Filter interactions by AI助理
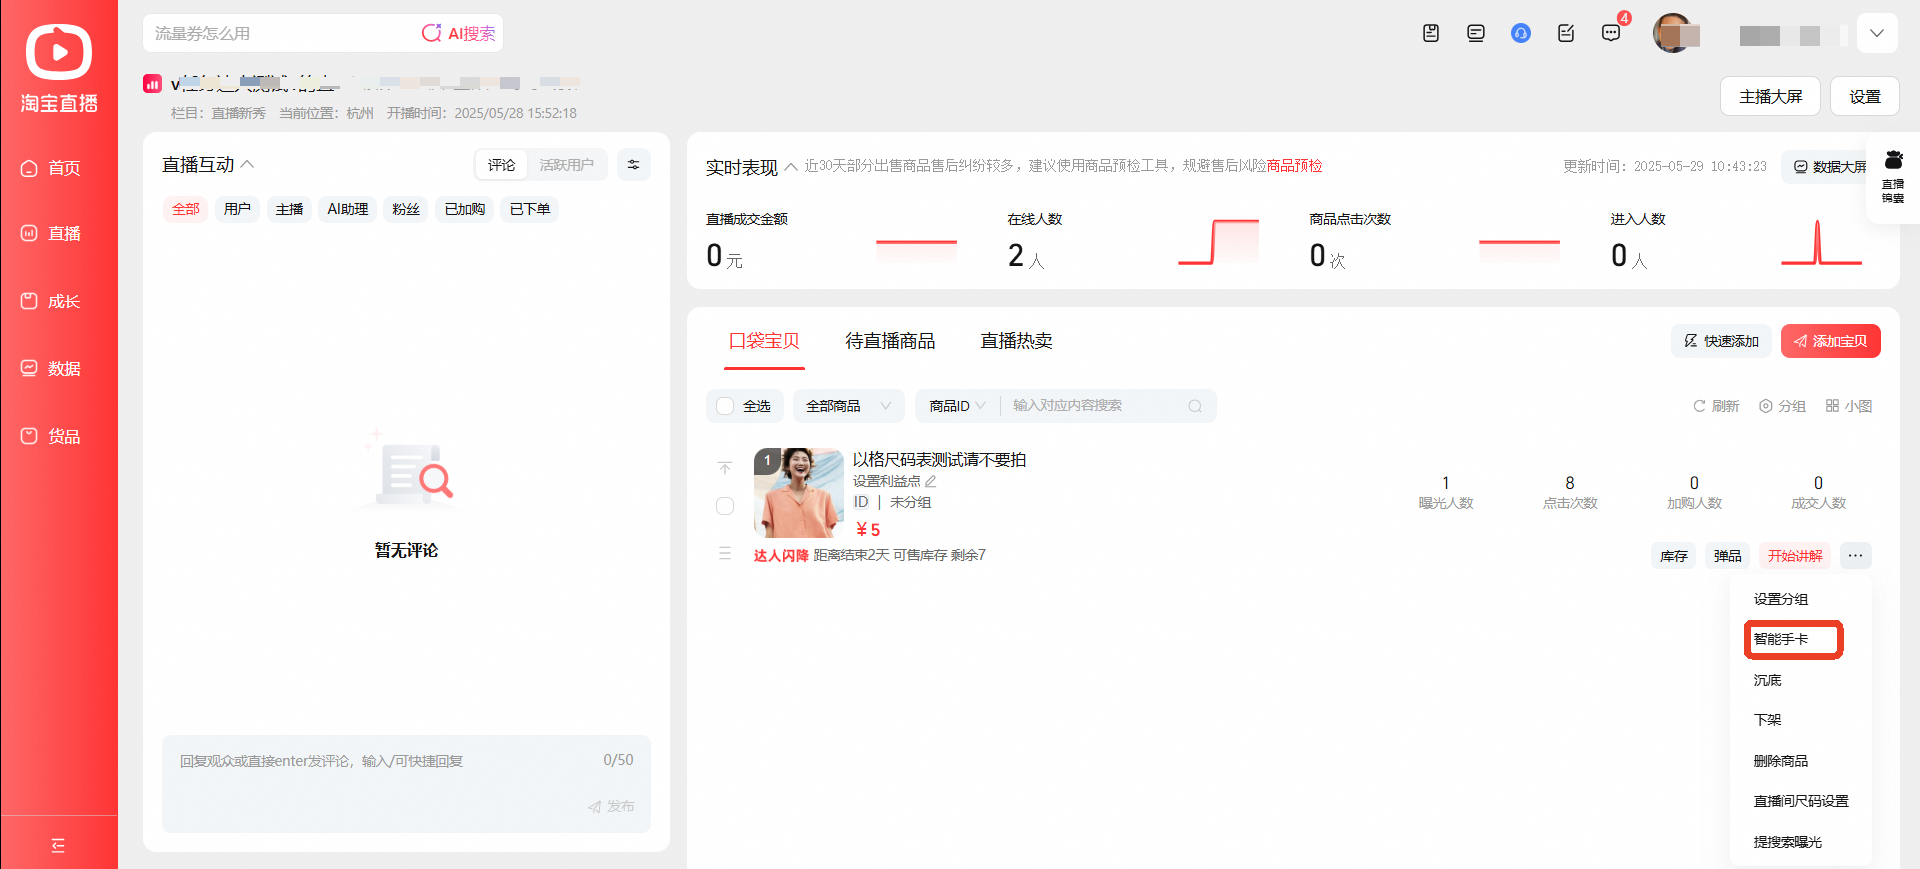 click(348, 209)
